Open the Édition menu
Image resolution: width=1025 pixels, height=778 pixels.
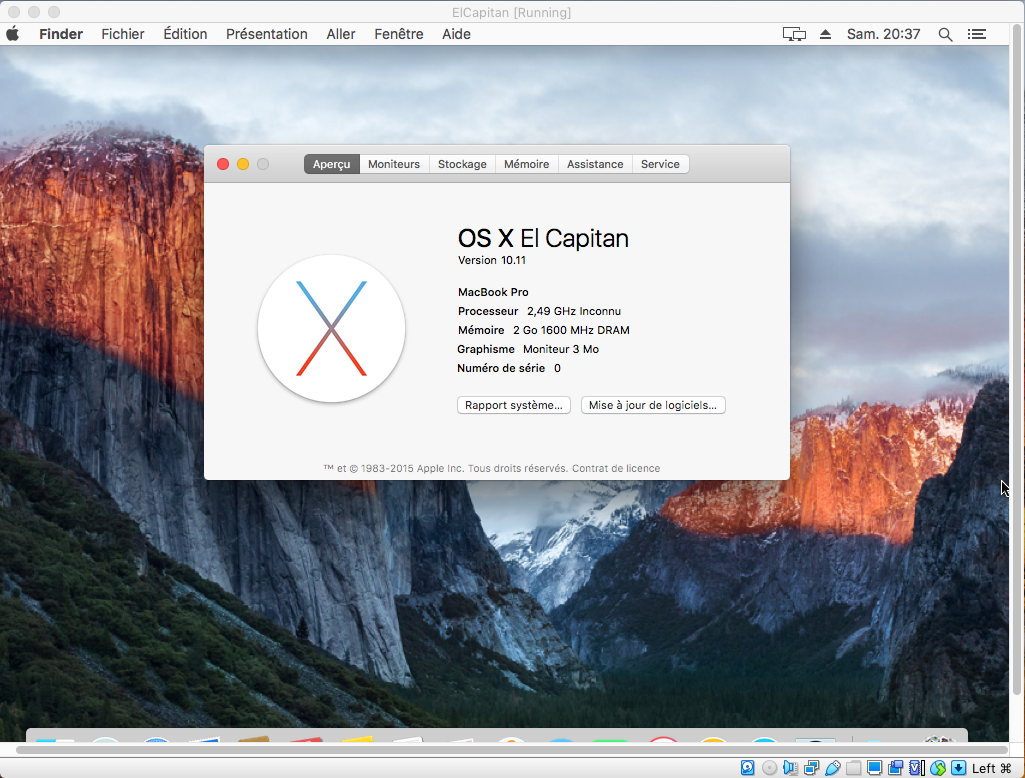(x=185, y=34)
